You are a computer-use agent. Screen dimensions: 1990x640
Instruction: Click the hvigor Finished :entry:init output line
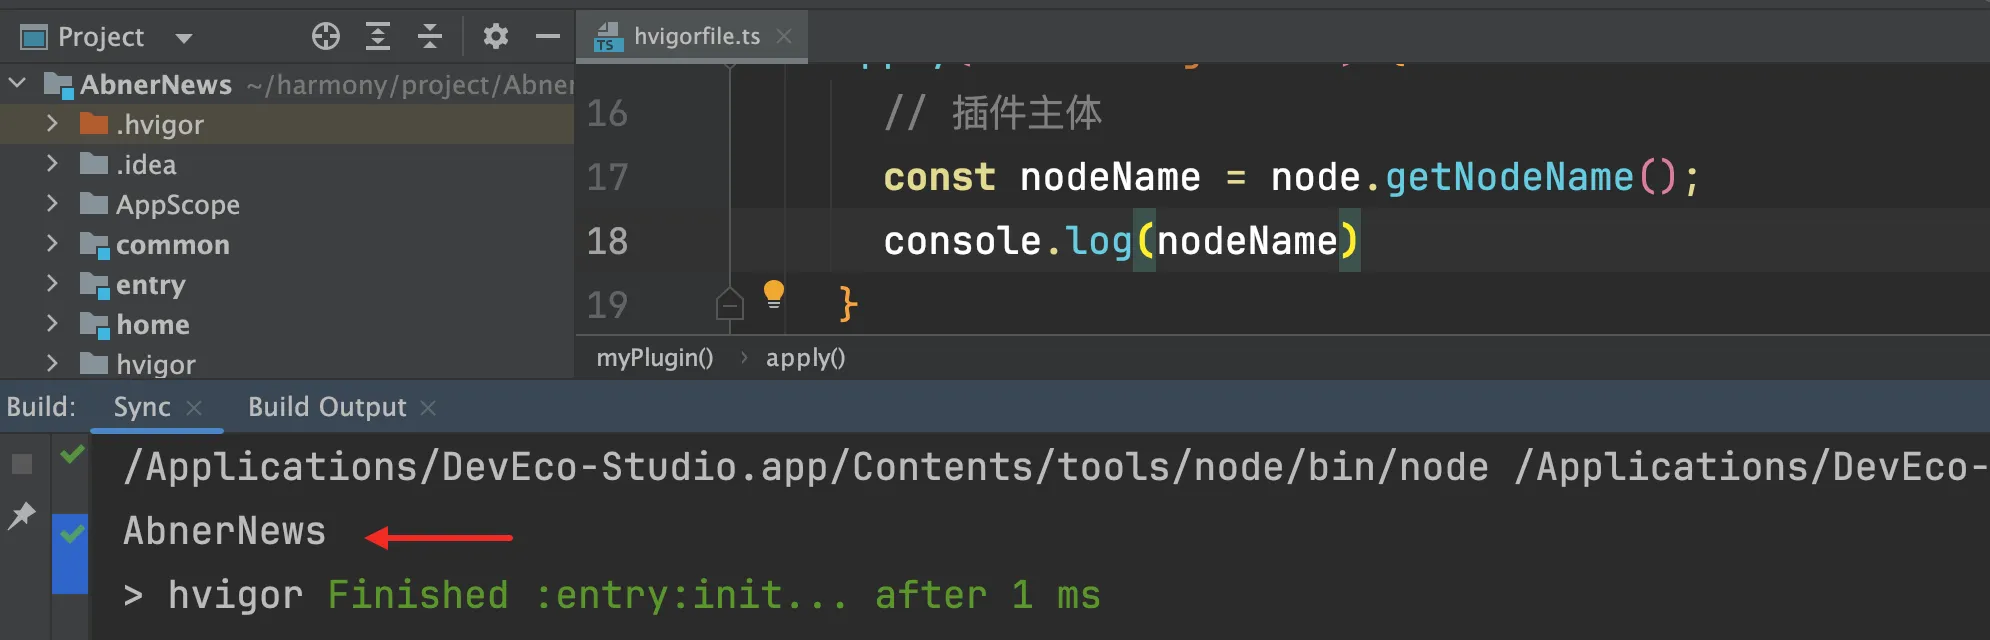click(612, 595)
